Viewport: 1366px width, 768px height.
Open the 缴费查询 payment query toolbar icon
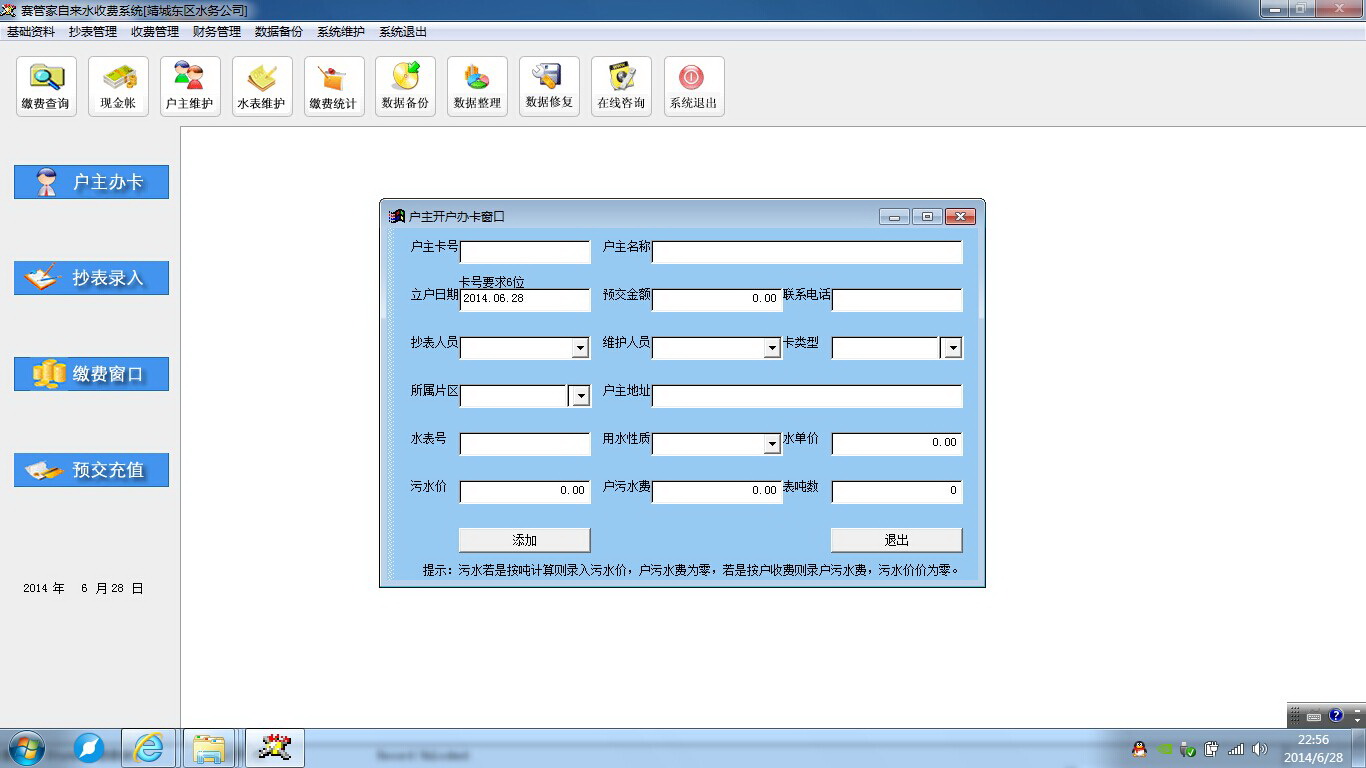click(46, 86)
